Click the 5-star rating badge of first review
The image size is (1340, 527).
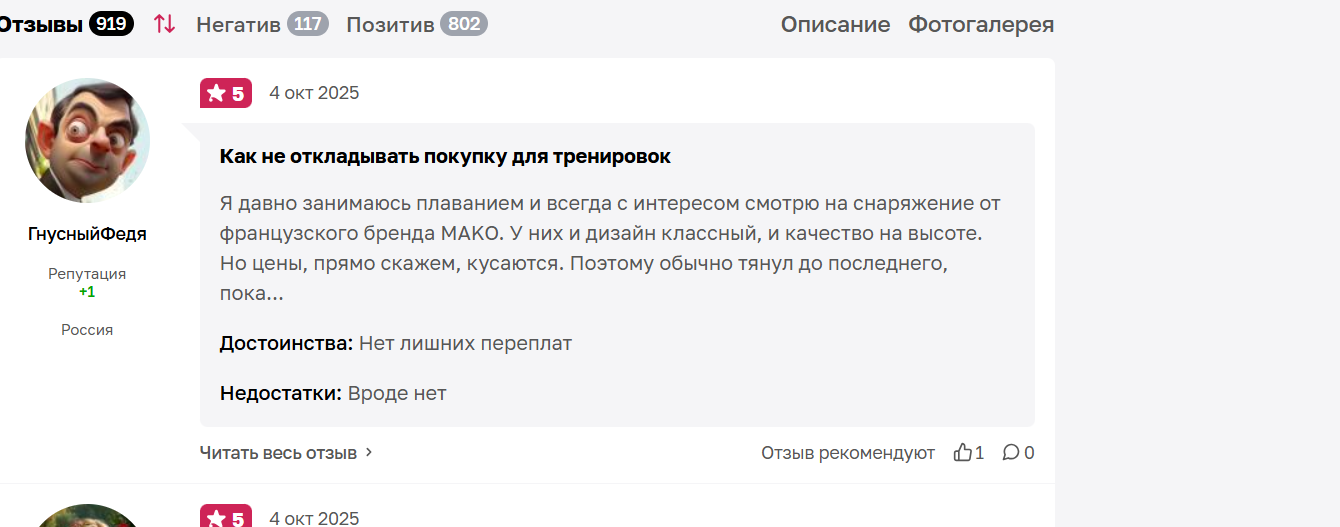[x=226, y=93]
